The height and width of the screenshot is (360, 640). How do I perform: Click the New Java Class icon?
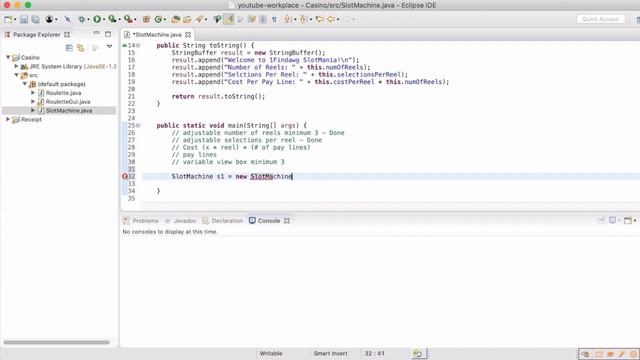coord(158,19)
